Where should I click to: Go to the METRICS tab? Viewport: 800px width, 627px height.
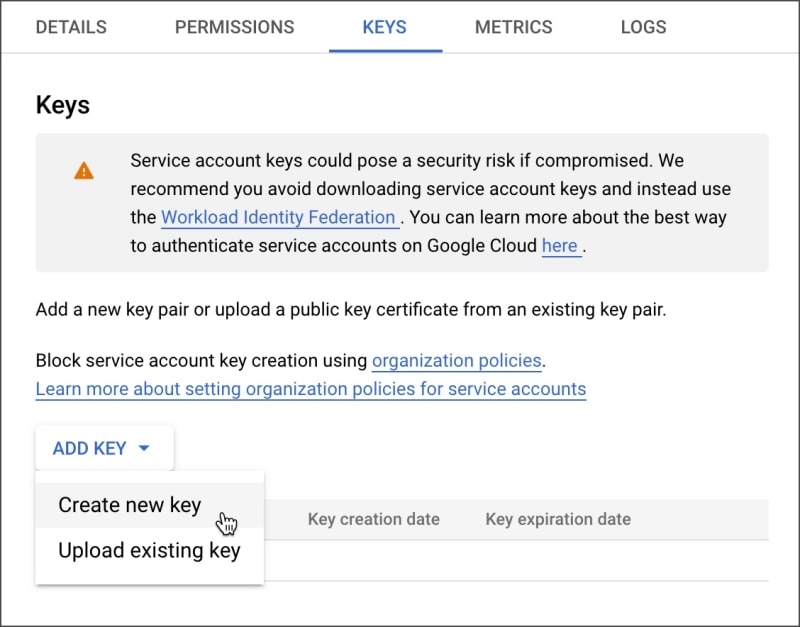(513, 27)
